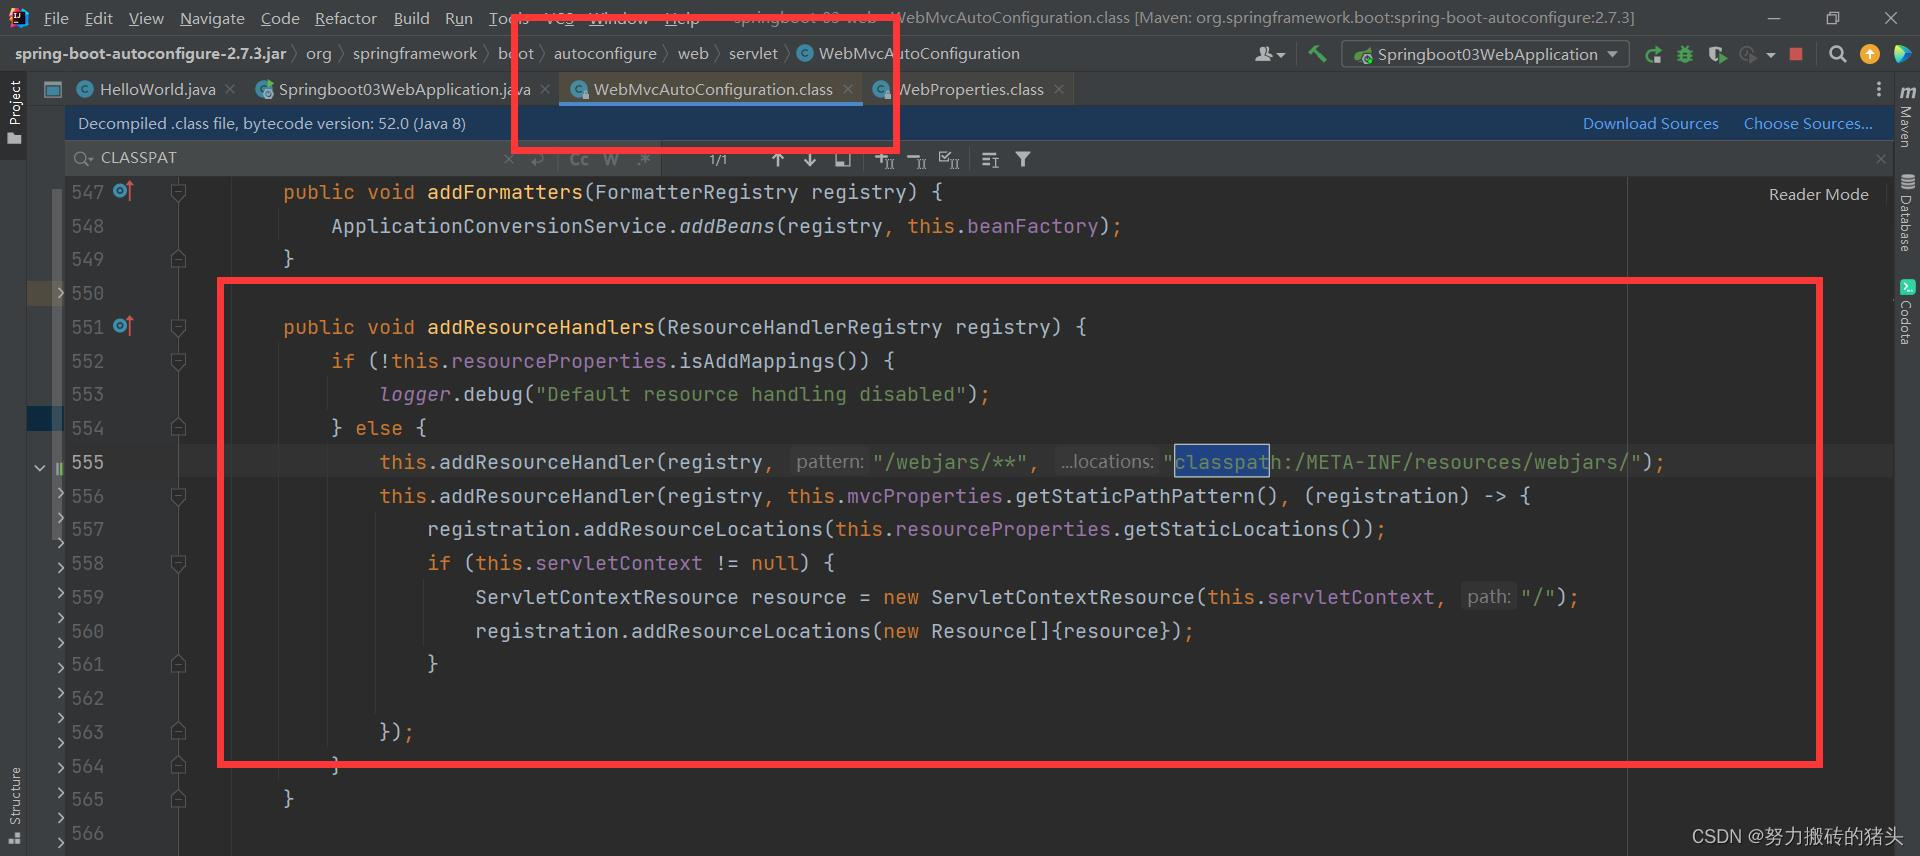
Task: Select the WebMvcAutoConfiguration.class tab
Action: (712, 89)
